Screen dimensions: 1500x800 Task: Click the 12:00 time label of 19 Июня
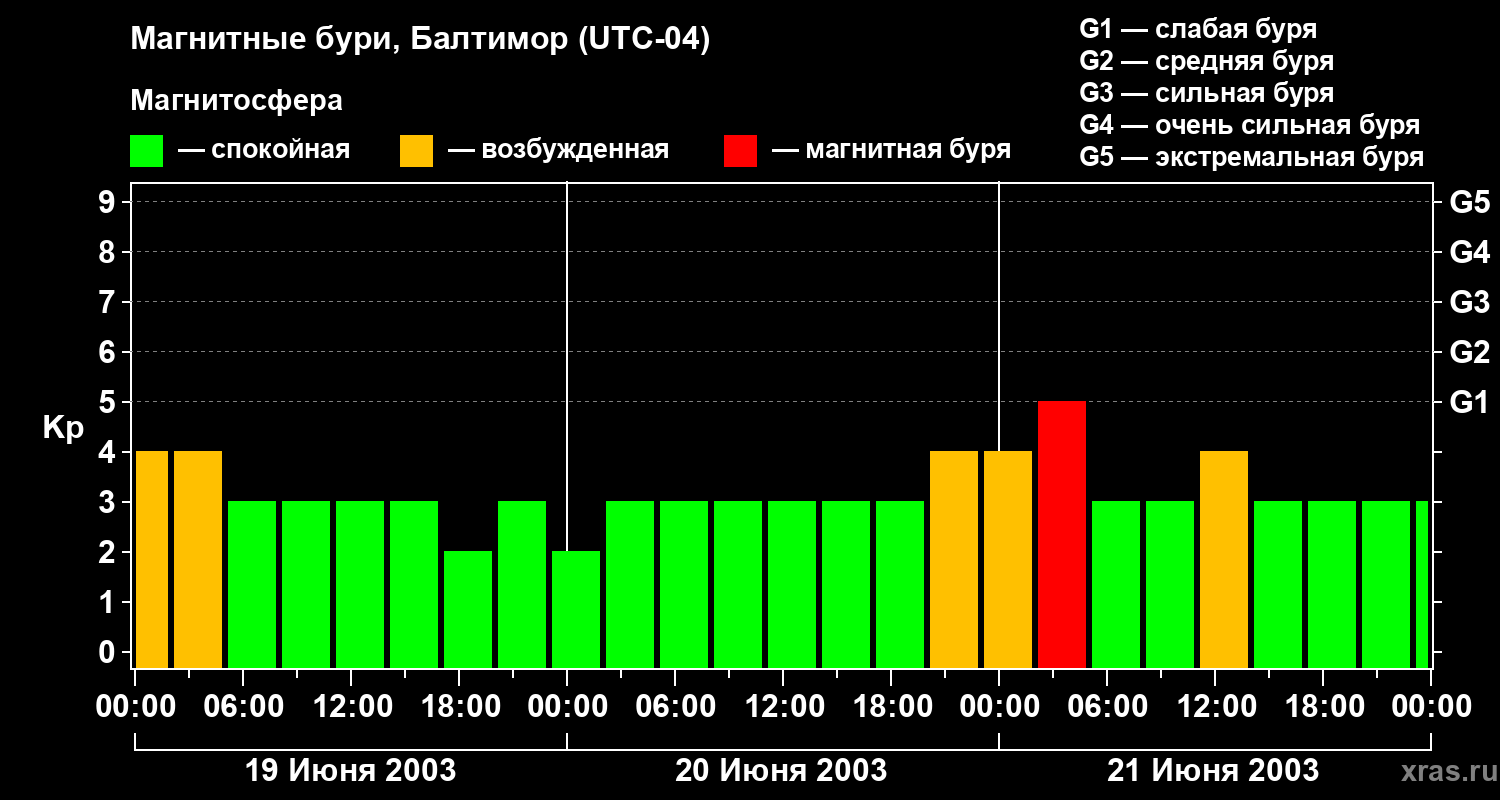(x=352, y=707)
